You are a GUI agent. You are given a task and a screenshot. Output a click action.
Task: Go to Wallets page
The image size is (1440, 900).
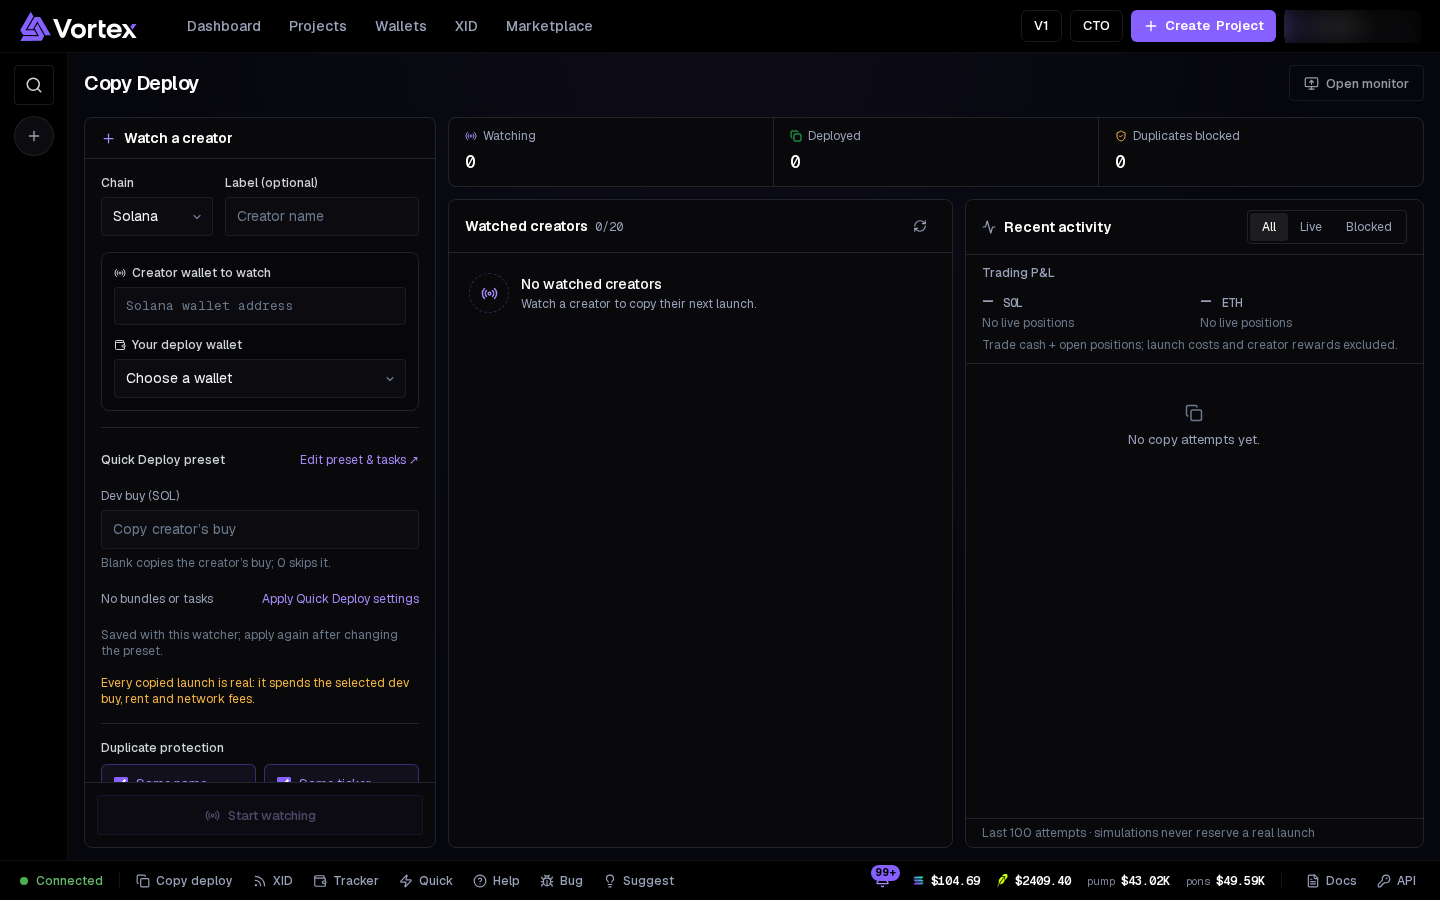pos(401,26)
